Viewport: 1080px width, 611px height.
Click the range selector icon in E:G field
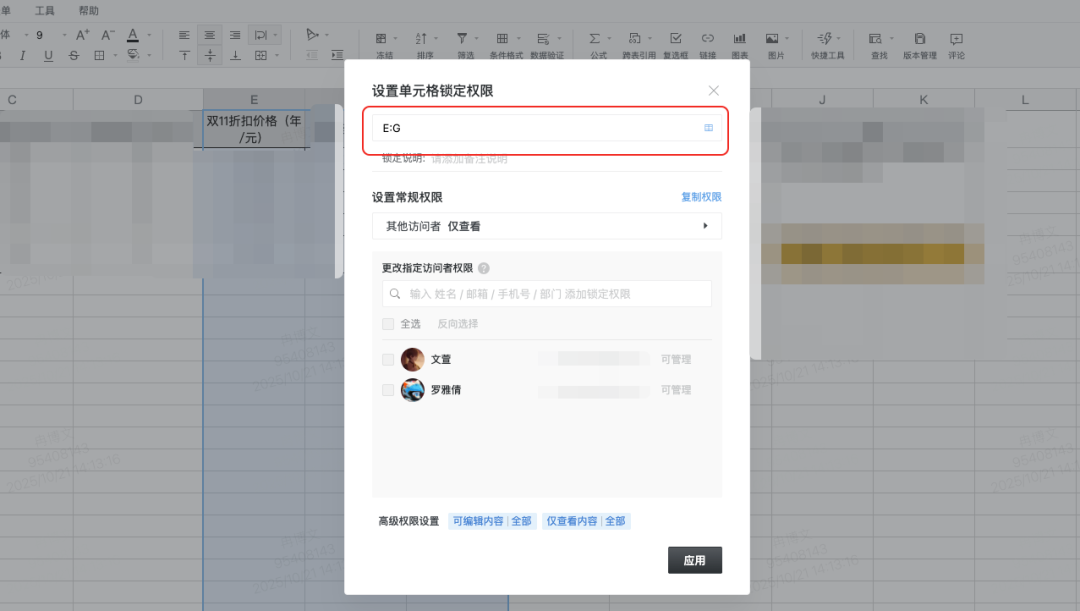tap(709, 128)
